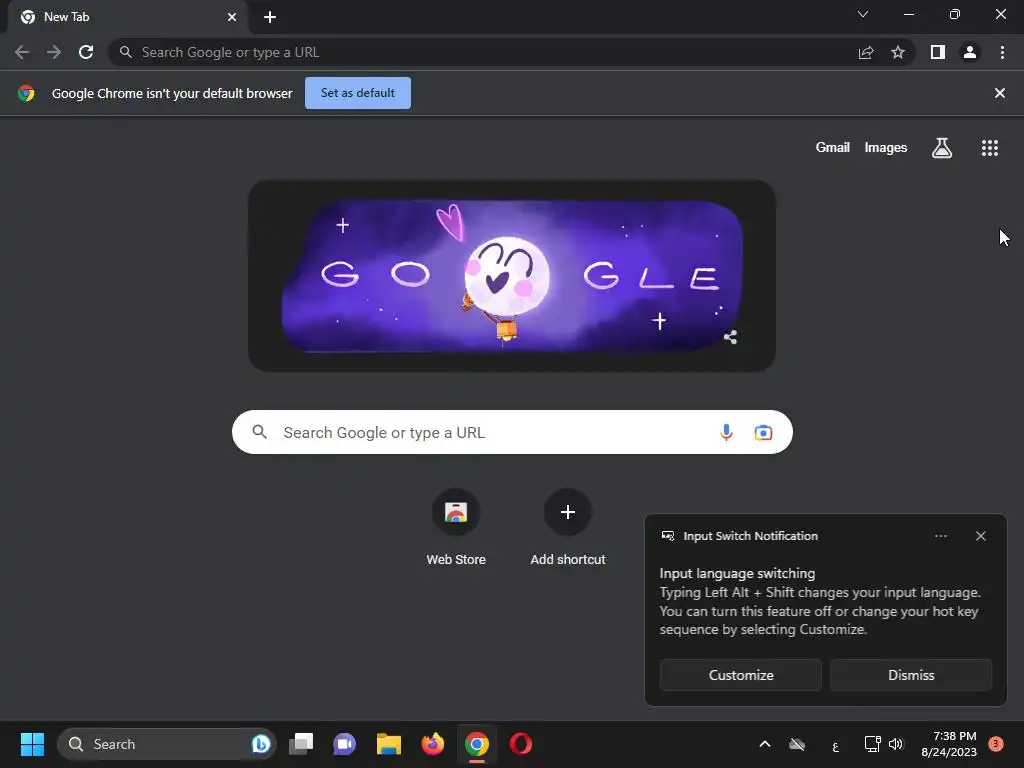Screen dimensions: 1024x768
Task: Dismiss the input switch notification
Action: point(911,675)
